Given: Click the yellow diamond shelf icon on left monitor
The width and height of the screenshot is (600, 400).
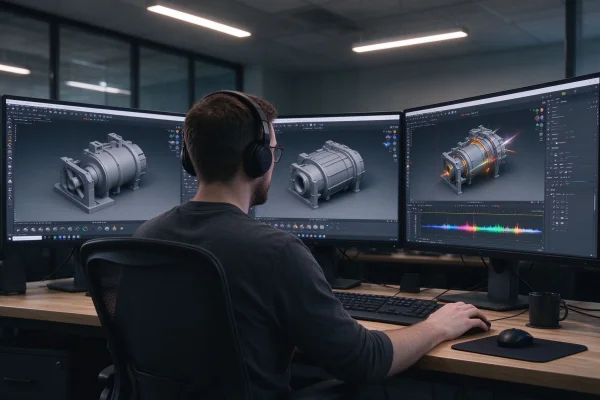Looking at the screenshot, I should (x=122, y=229).
